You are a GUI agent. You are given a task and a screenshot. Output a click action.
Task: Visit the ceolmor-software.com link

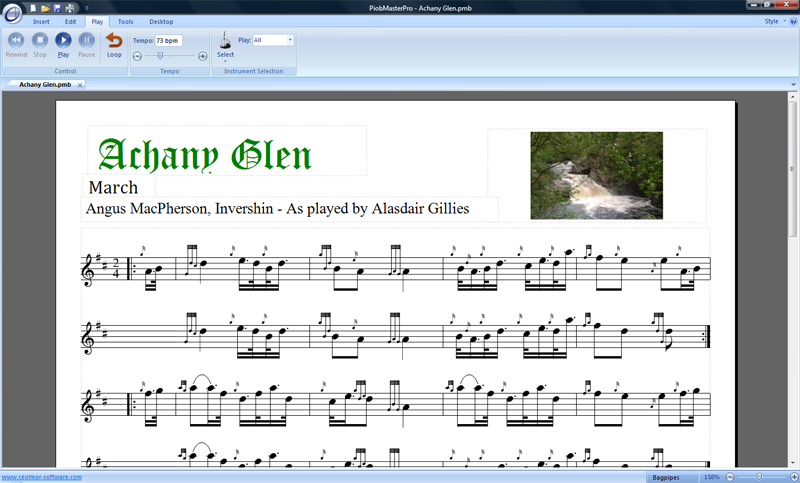[41, 477]
